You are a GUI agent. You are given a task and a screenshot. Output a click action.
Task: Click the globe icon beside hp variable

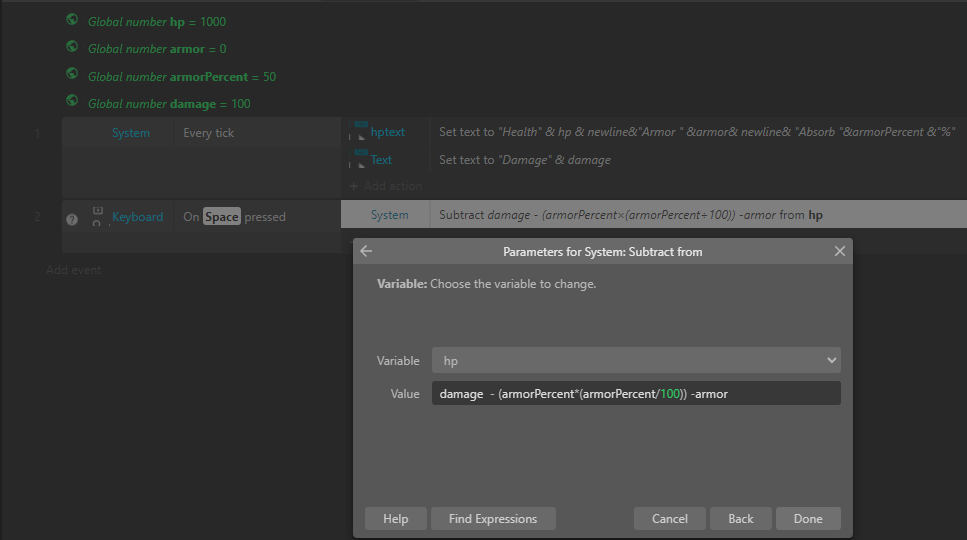click(72, 20)
